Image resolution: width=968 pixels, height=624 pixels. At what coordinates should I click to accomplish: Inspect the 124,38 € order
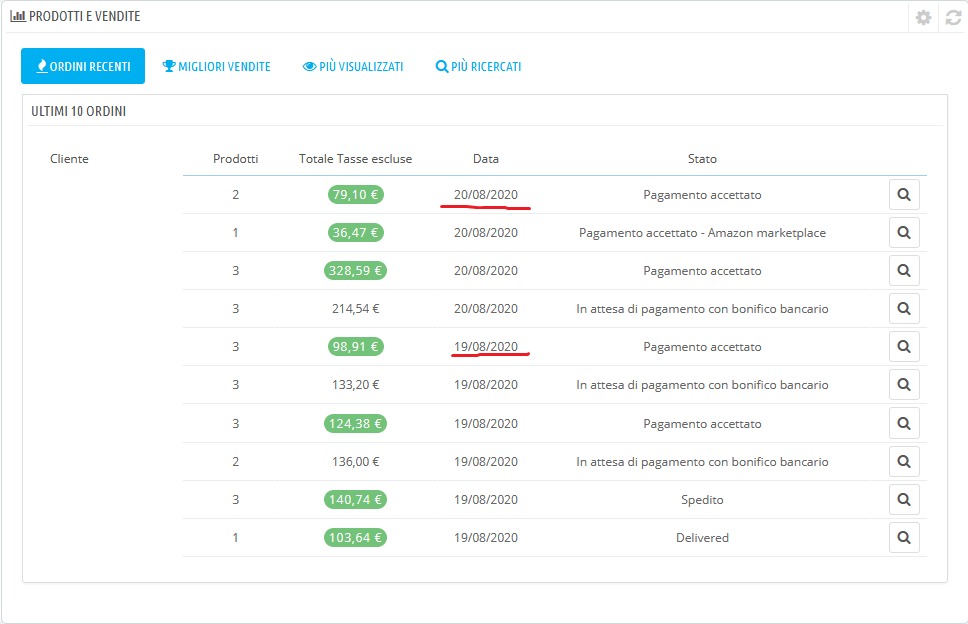(x=904, y=423)
